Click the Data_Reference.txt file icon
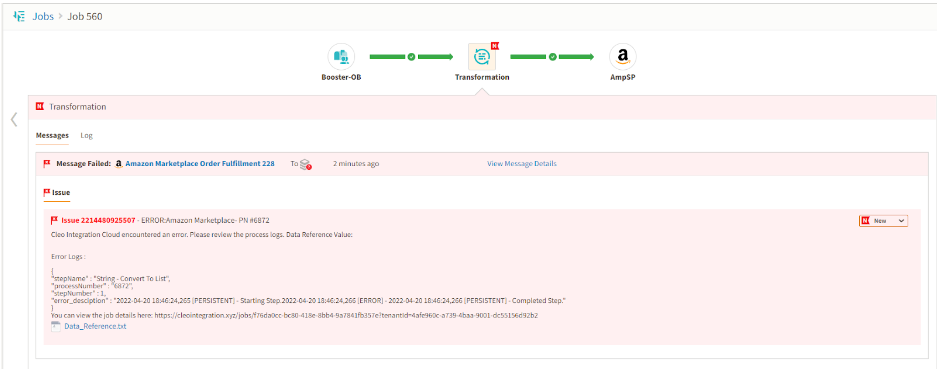 (x=56, y=327)
